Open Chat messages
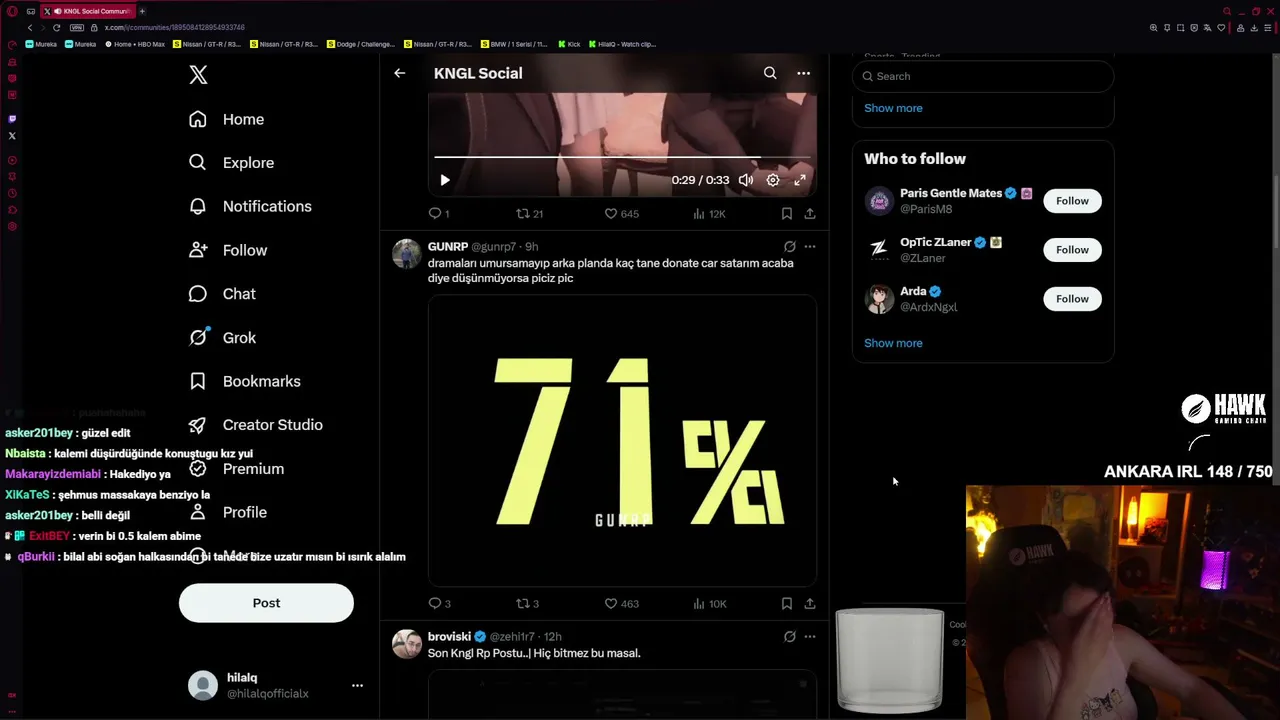Screen dimensions: 1280x720 pyautogui.click(x=222, y=294)
